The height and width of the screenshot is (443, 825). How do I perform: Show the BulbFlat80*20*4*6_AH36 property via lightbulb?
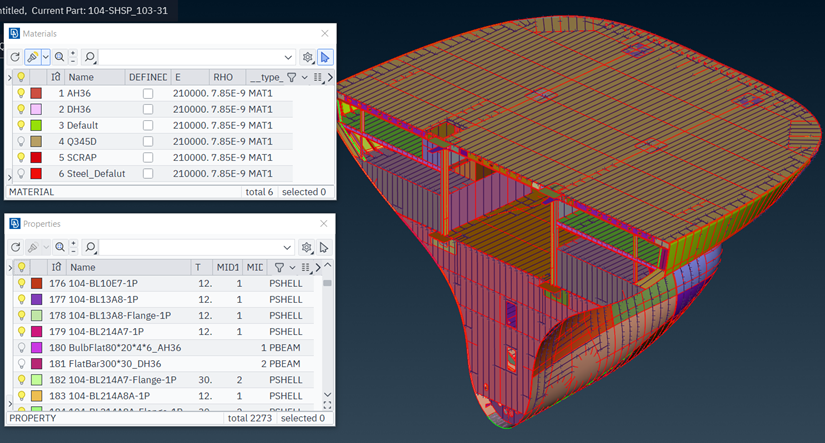20,347
